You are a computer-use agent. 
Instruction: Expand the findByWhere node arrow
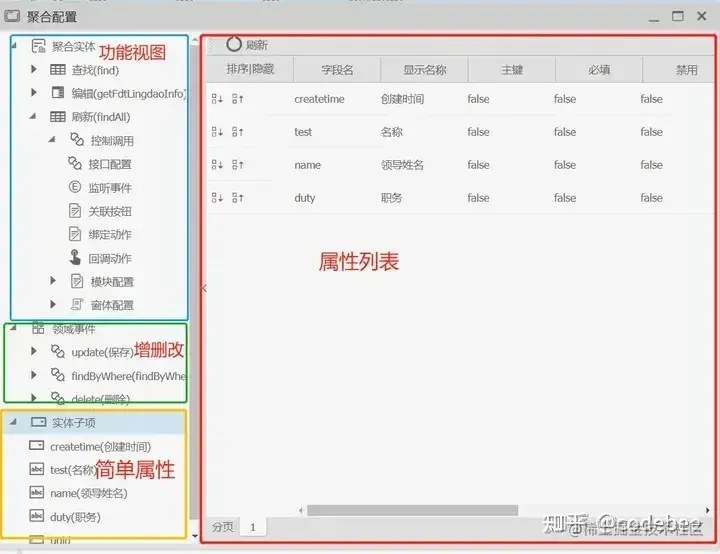34,375
